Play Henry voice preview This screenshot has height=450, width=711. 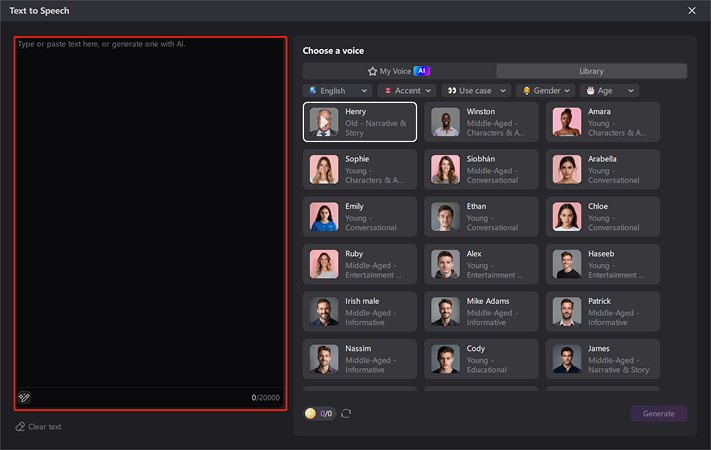[324, 122]
